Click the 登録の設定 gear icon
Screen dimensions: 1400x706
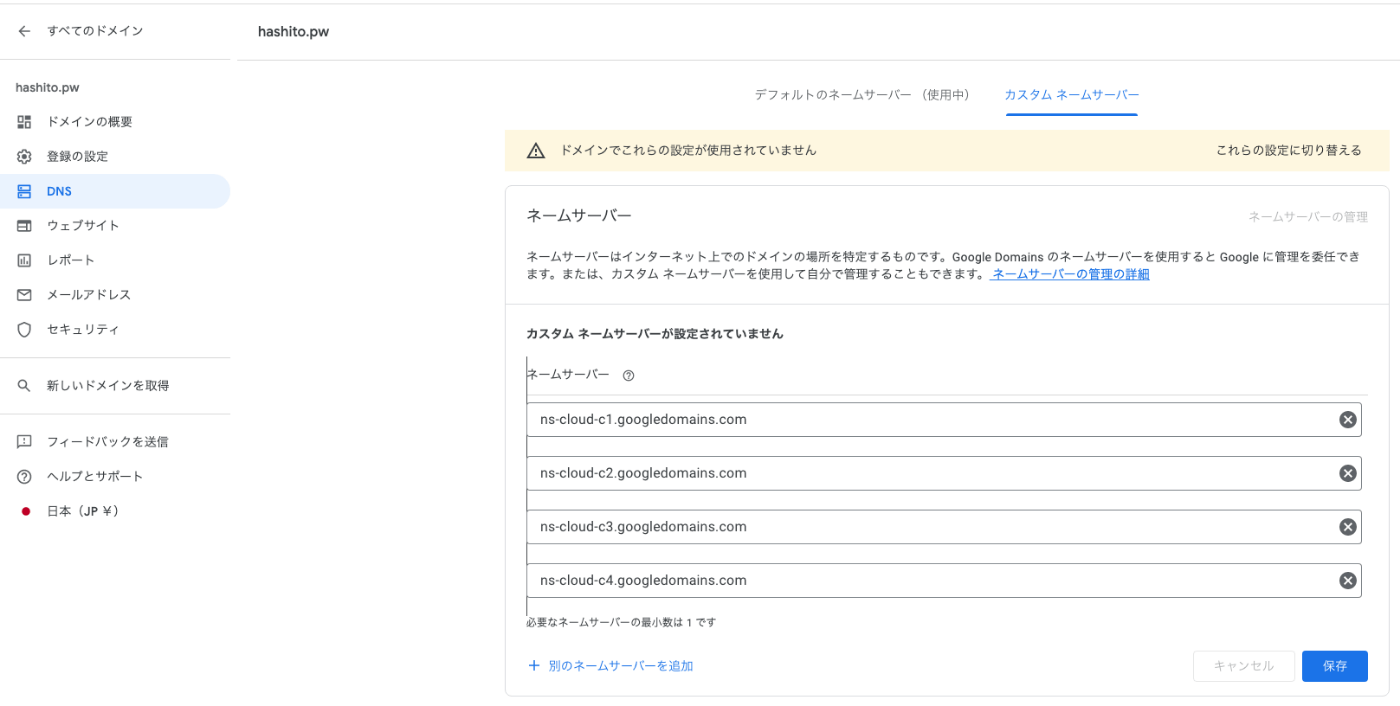click(24, 157)
